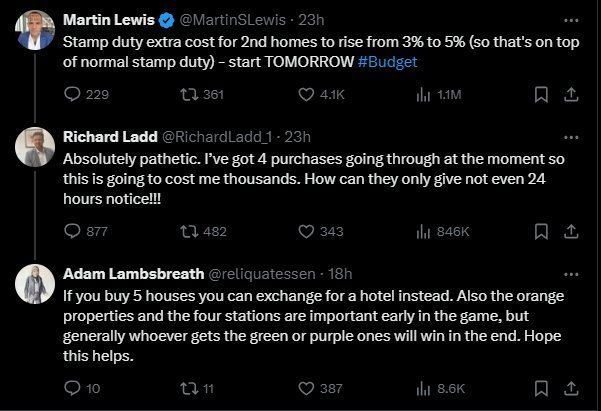Share Adam Lambsbreath's tweet via share icon
This screenshot has width=601, height=411.
tap(571, 388)
